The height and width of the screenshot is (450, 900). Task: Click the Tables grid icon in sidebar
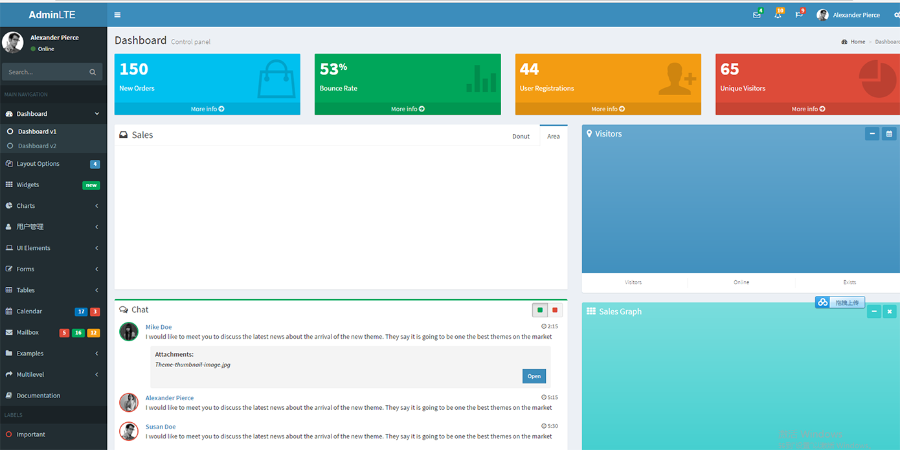coord(9,290)
